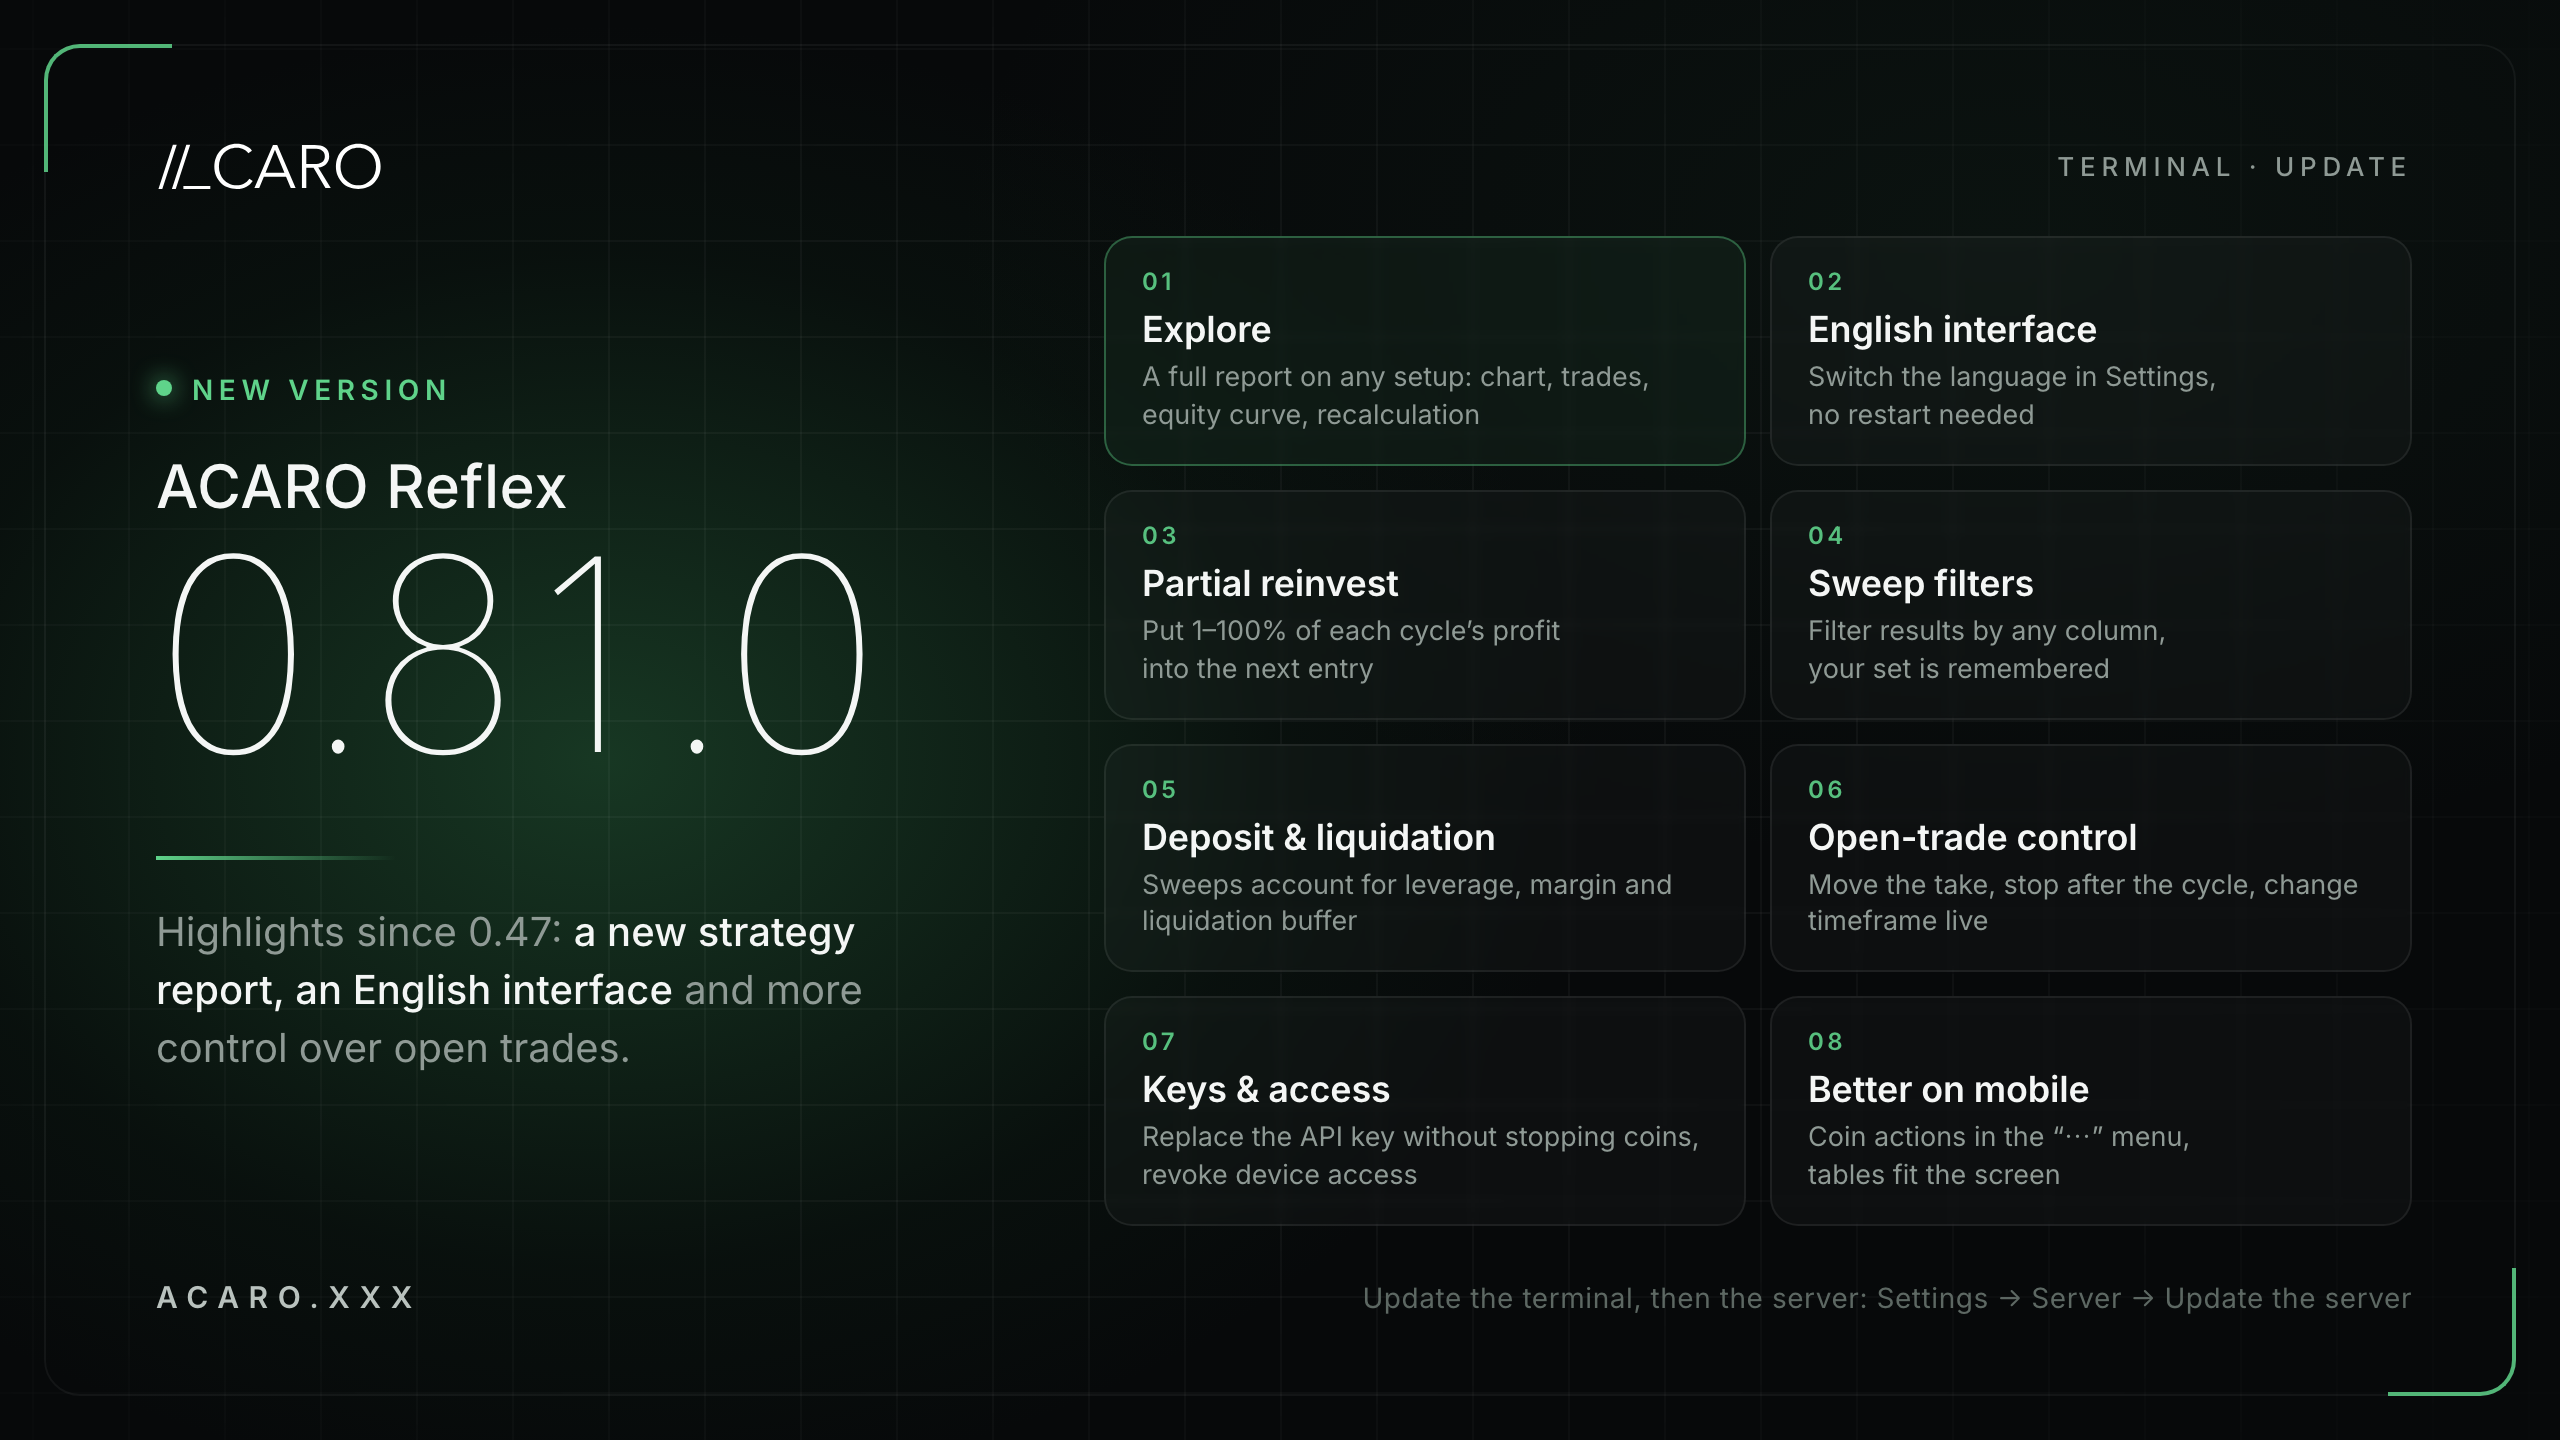Click the 0.81.0 version number
Image resolution: width=2560 pixels, height=1440 pixels.
click(x=516, y=654)
